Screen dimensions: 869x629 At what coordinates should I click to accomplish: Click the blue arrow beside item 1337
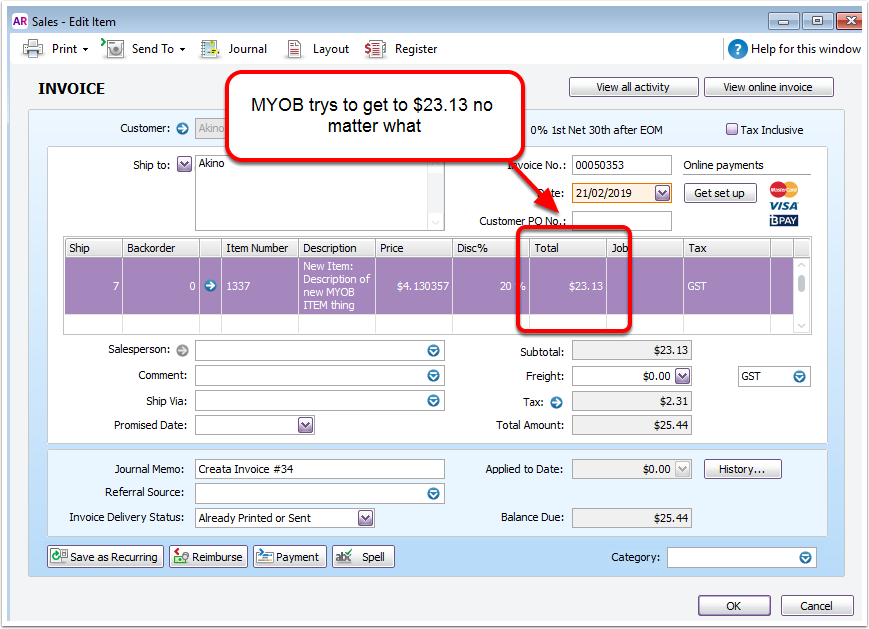211,286
